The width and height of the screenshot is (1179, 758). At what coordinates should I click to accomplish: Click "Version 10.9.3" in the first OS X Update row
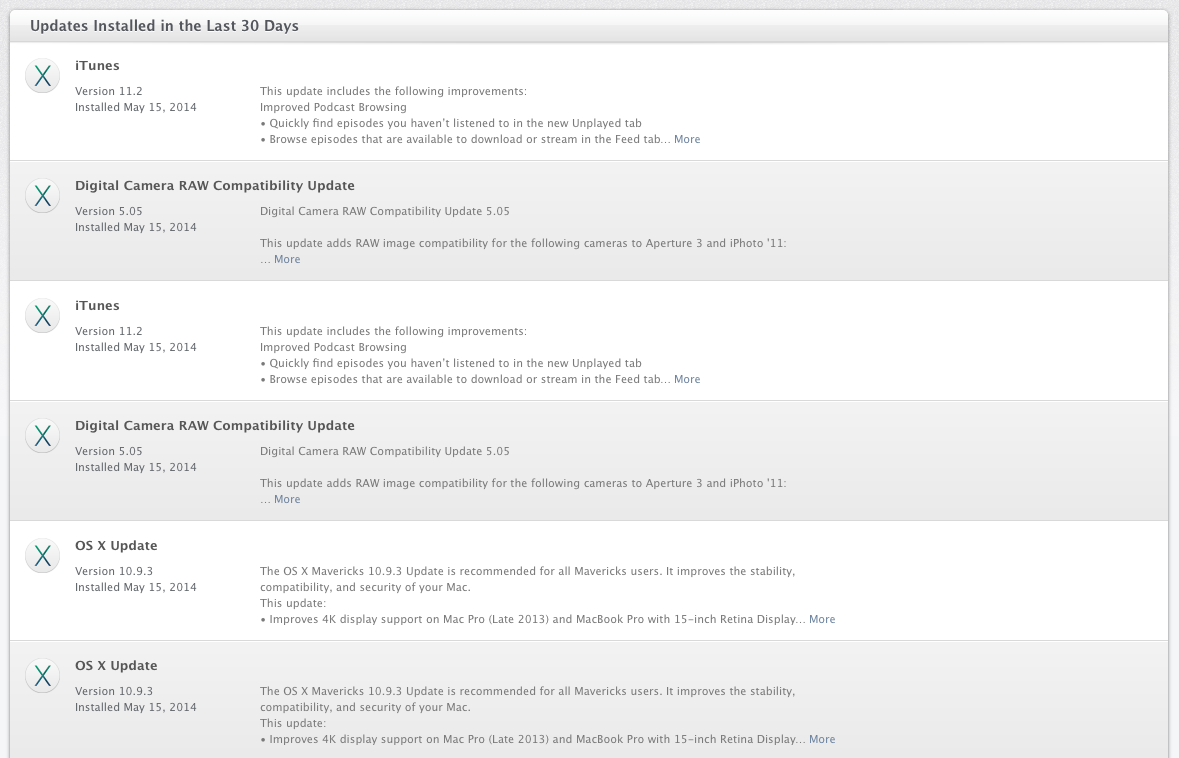coord(114,571)
